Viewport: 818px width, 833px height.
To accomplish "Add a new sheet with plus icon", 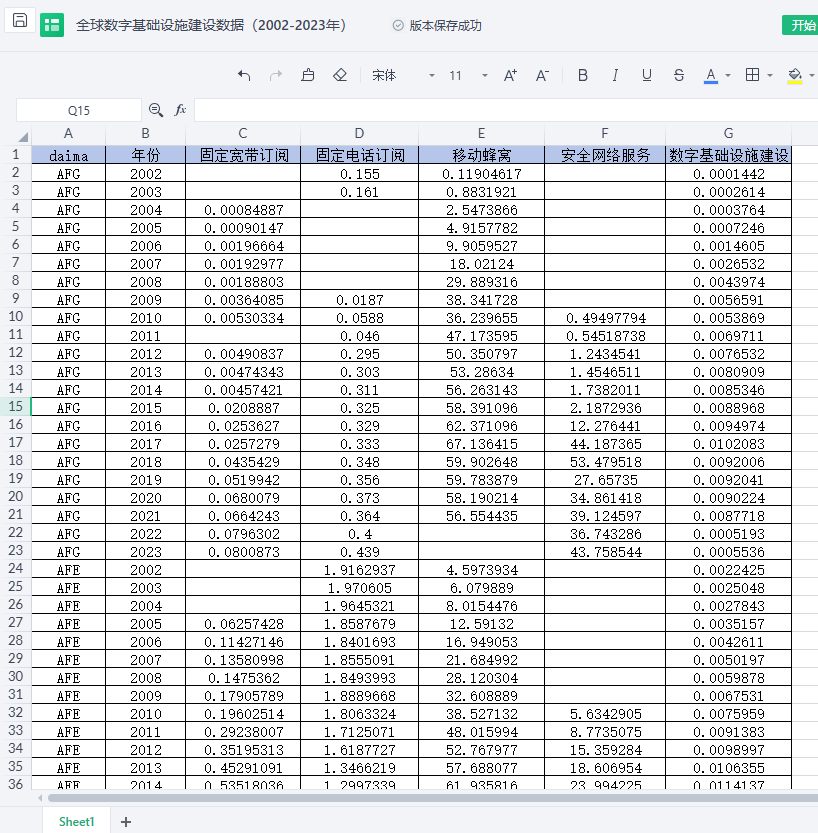I will pos(126,822).
